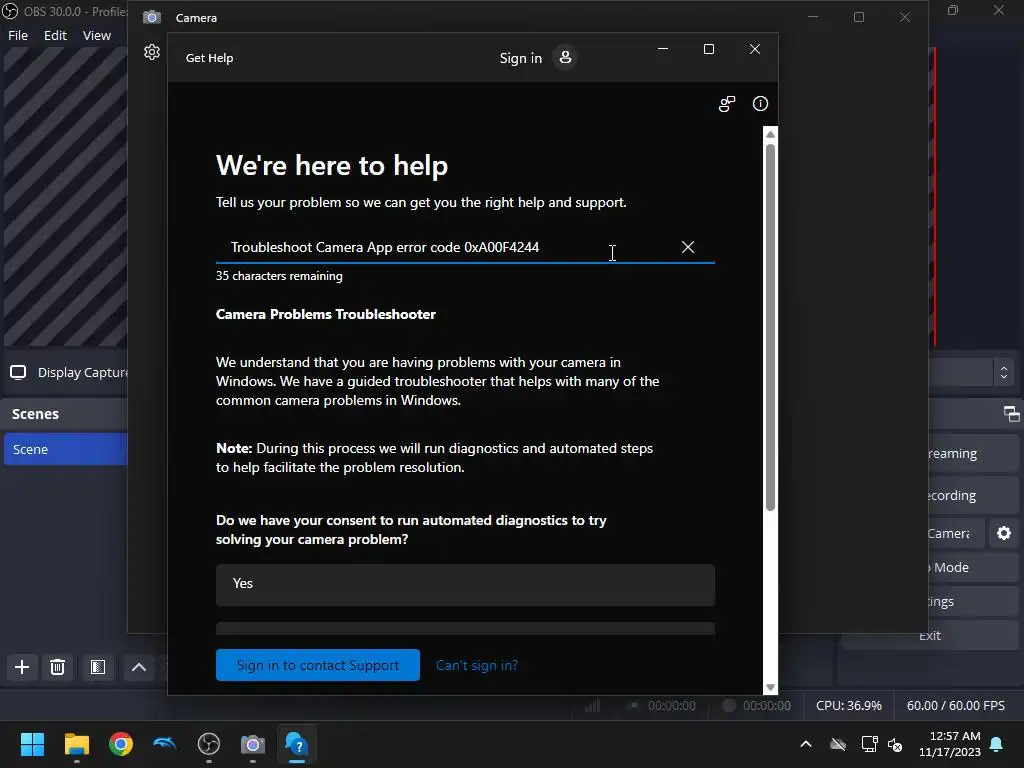Open the Get Help feedback icon
This screenshot has height=768, width=1024.
click(727, 104)
